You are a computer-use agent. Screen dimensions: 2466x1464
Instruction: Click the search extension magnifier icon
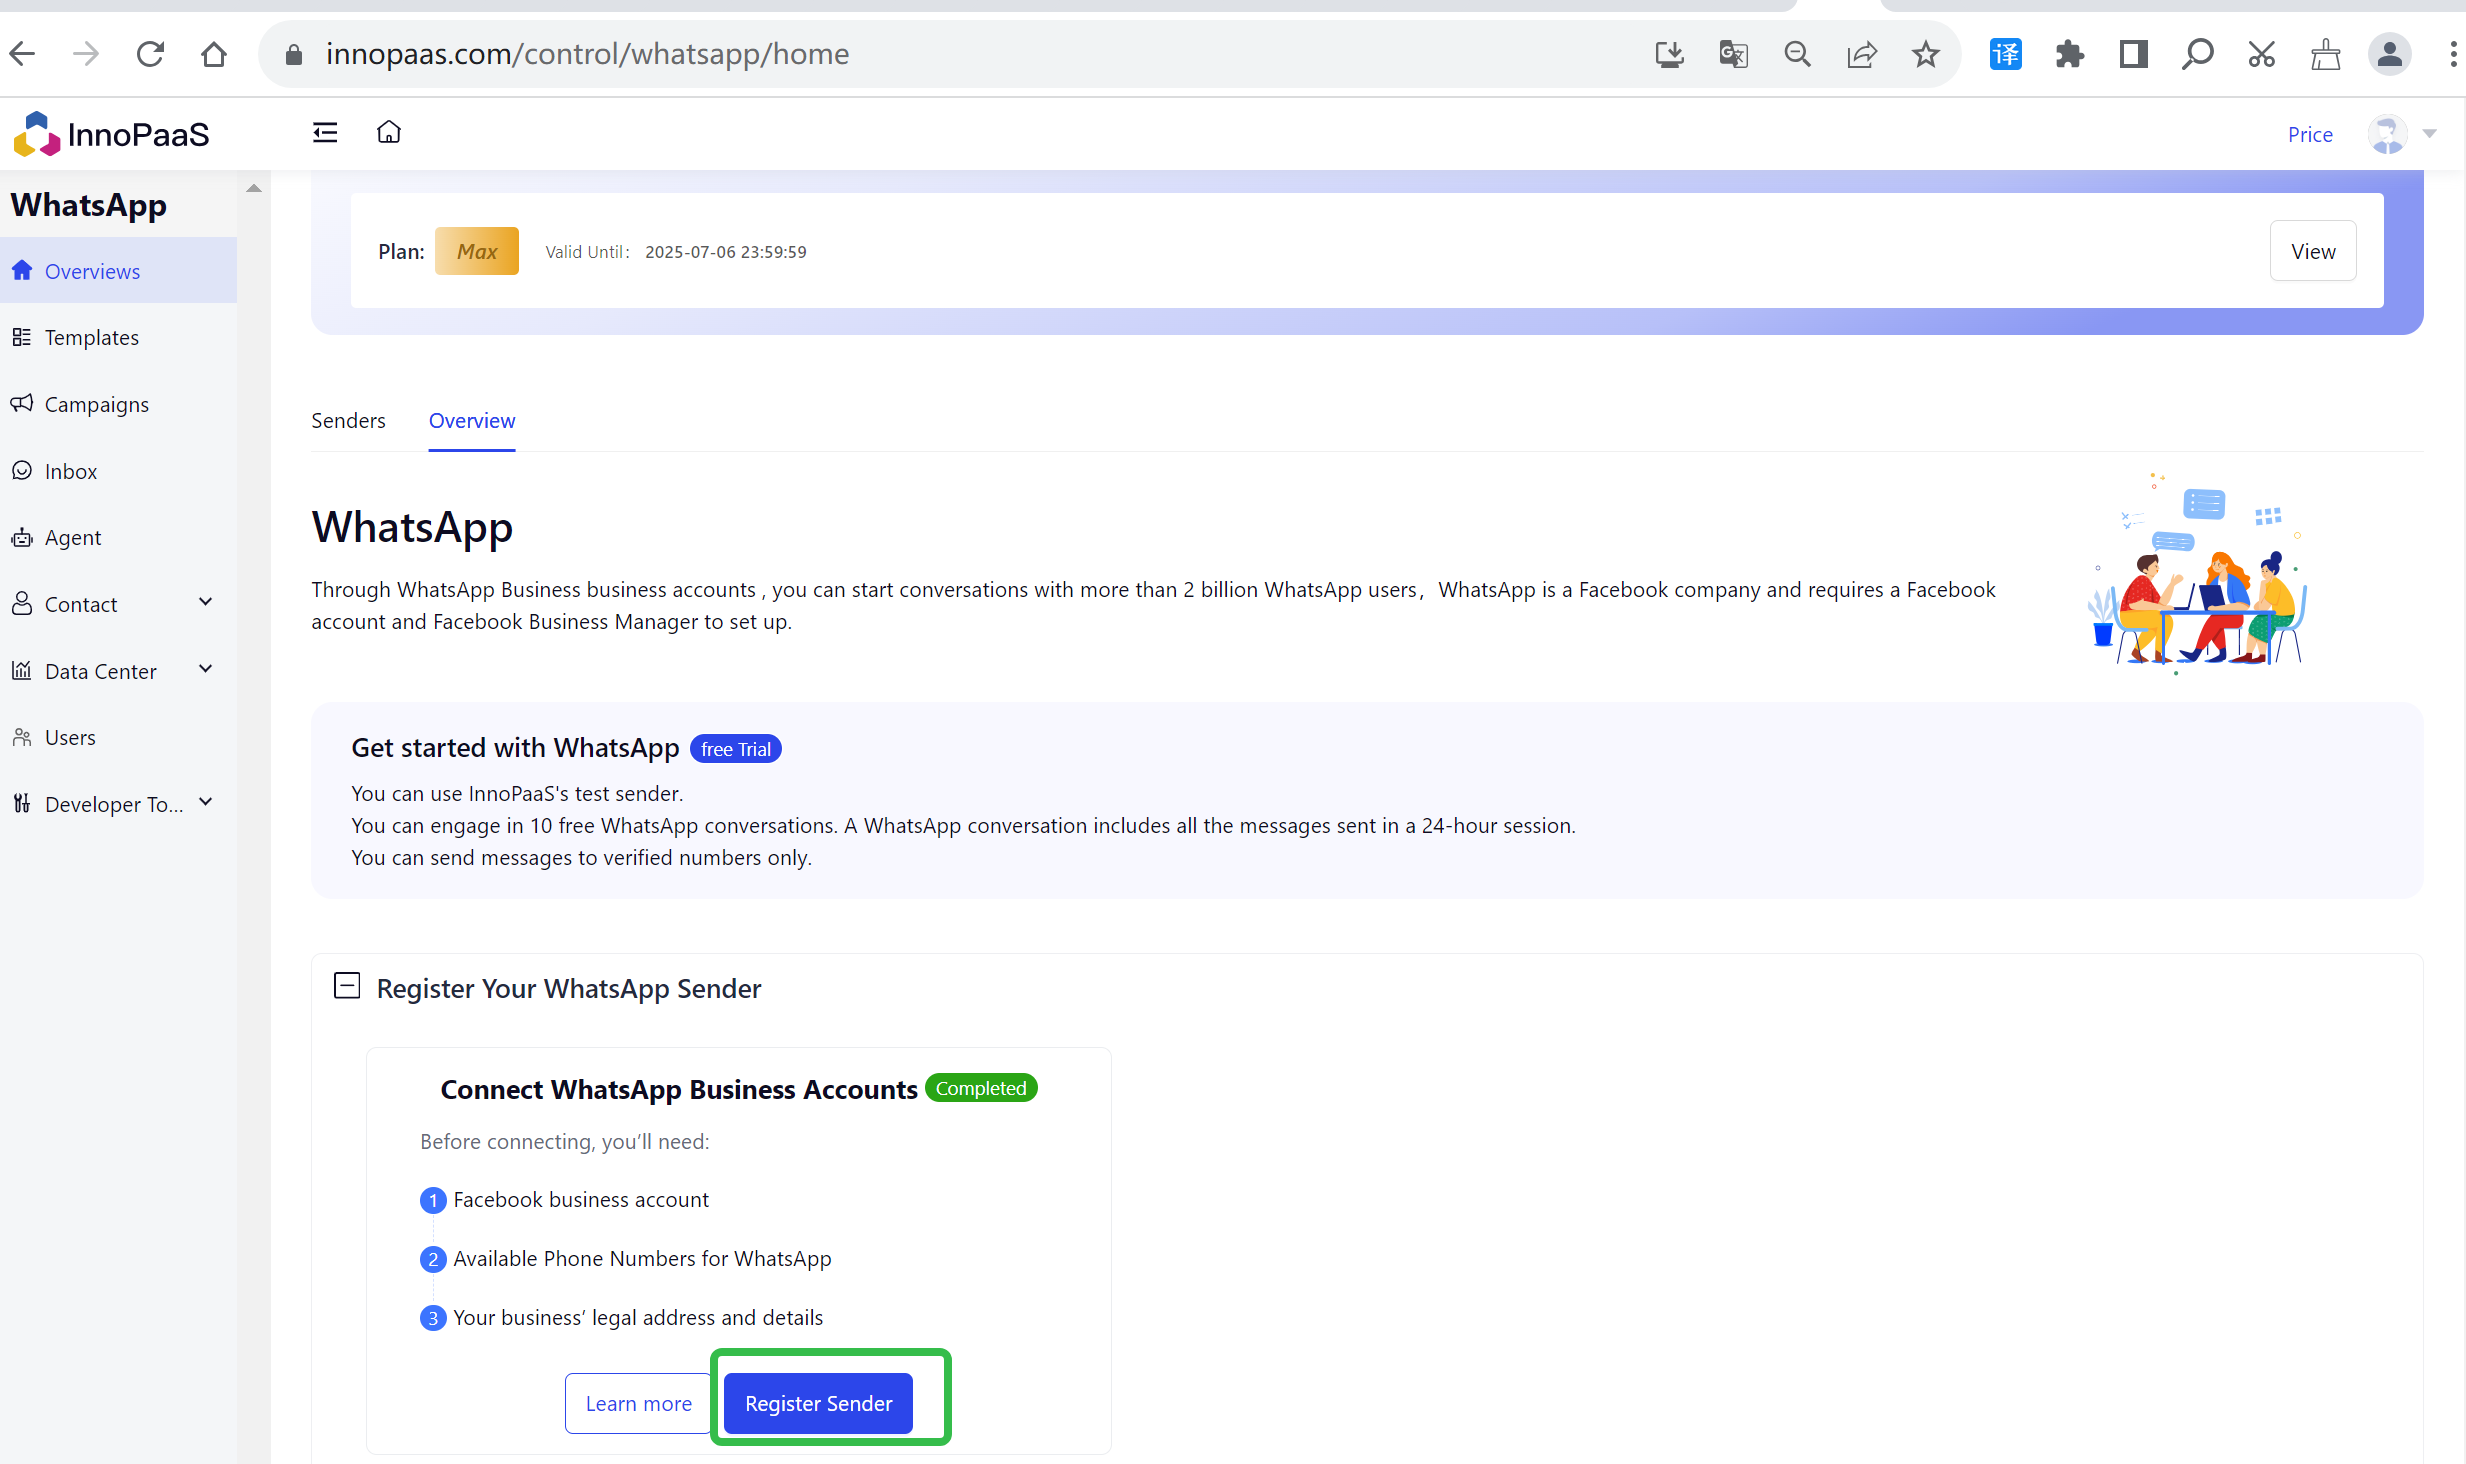(2197, 54)
